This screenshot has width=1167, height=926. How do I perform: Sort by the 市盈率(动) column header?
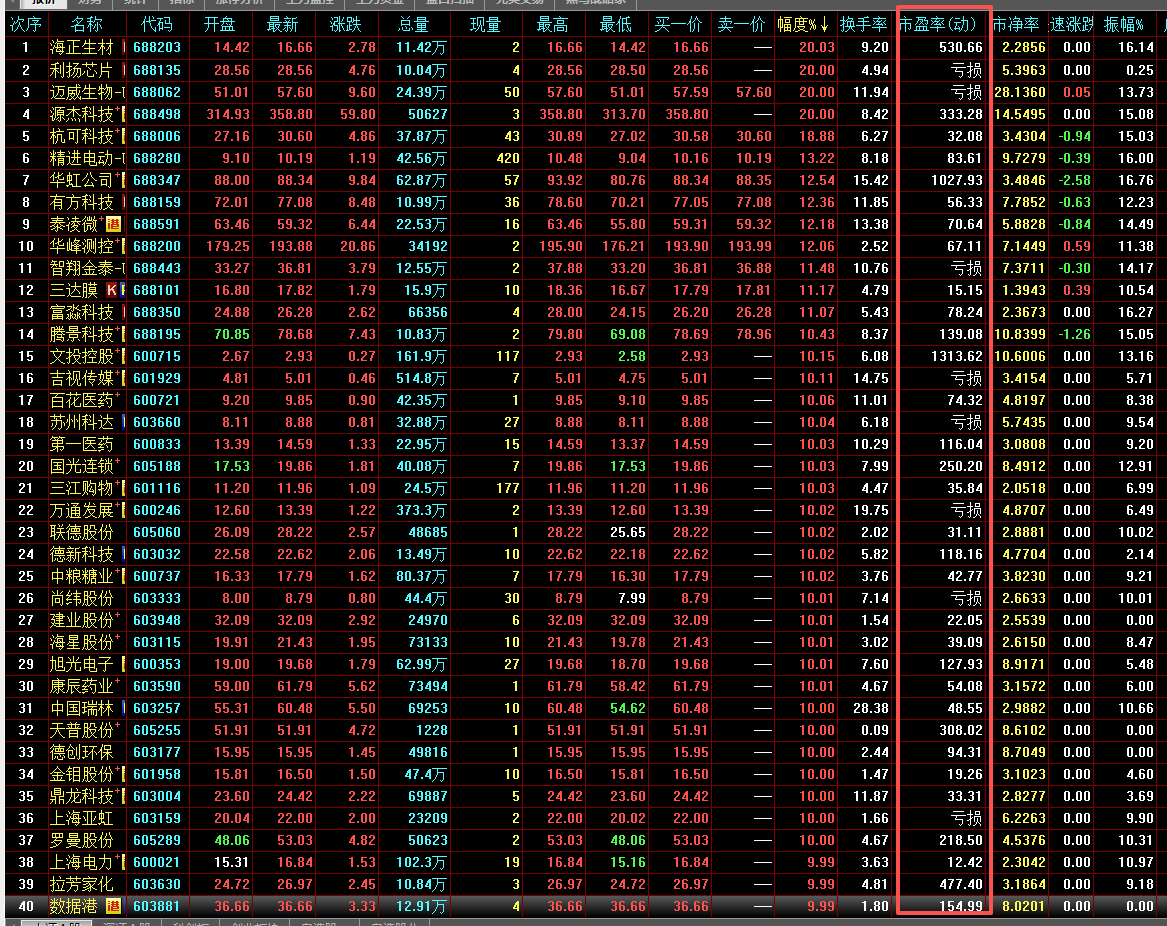point(937,25)
